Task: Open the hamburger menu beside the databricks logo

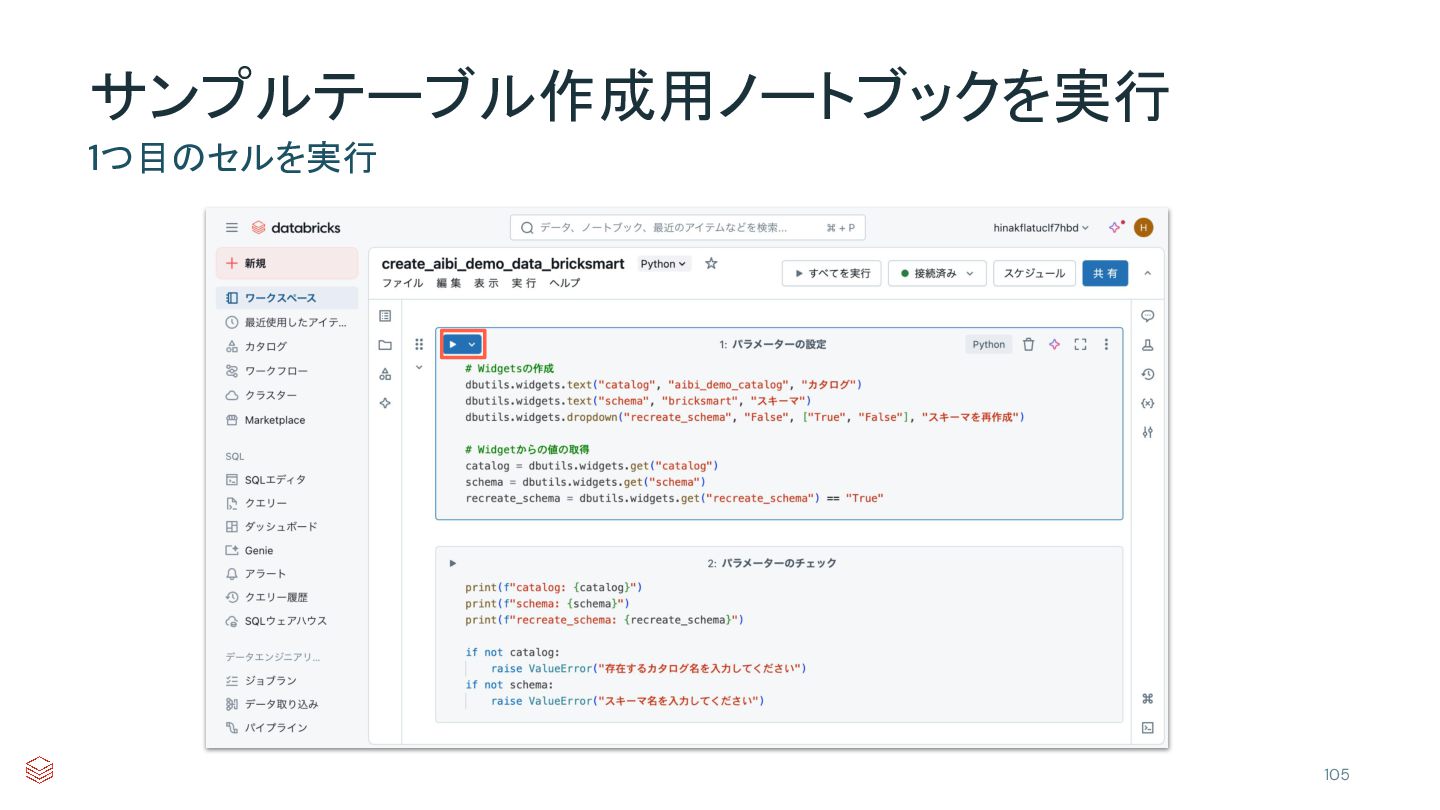Action: pos(232,228)
